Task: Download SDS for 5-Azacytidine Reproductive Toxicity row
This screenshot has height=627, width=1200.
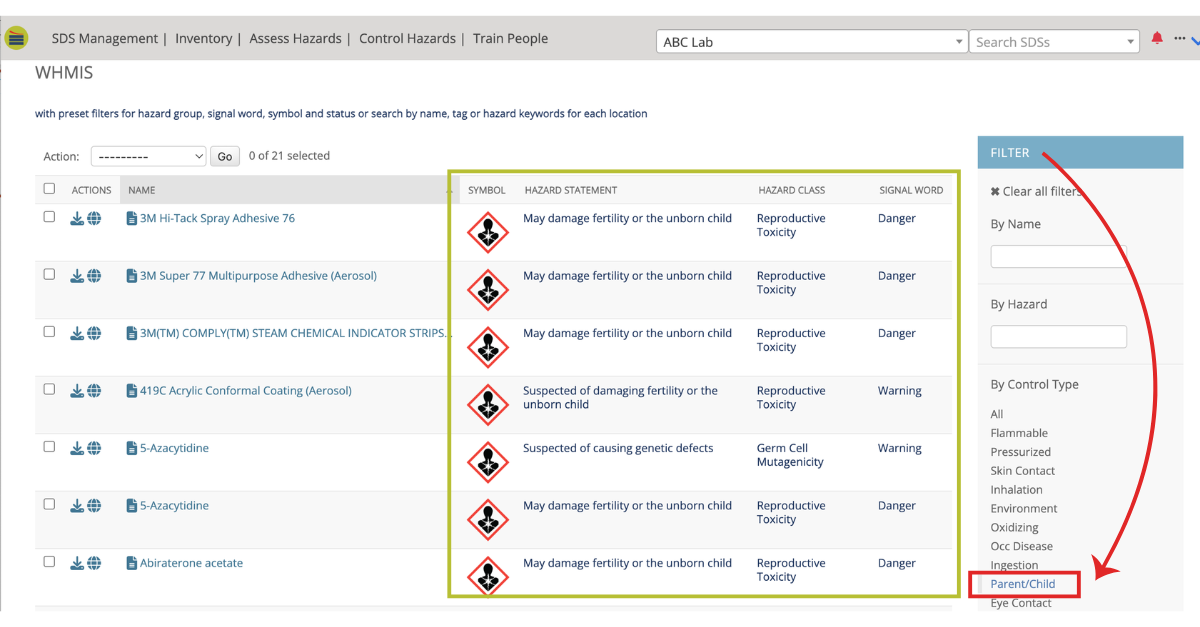Action: pos(77,506)
